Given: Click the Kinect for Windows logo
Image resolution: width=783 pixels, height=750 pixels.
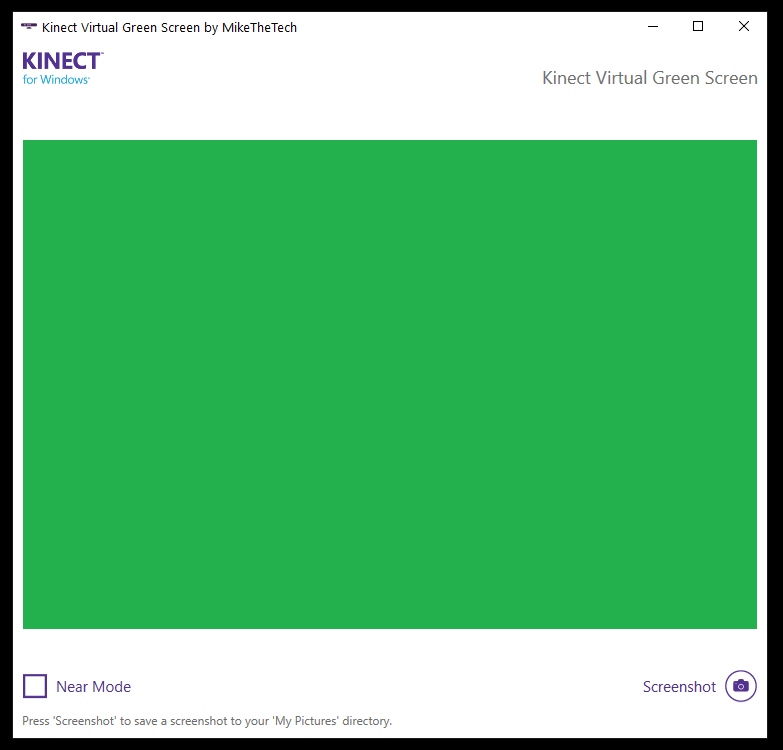Looking at the screenshot, I should [x=63, y=68].
